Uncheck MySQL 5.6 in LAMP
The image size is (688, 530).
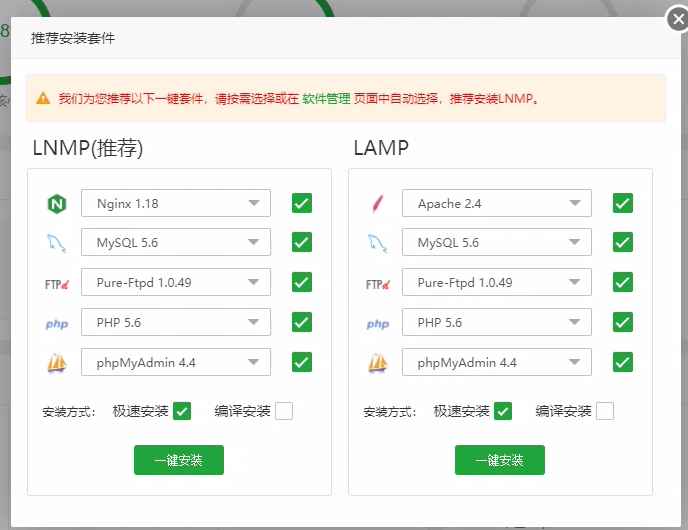pos(623,242)
